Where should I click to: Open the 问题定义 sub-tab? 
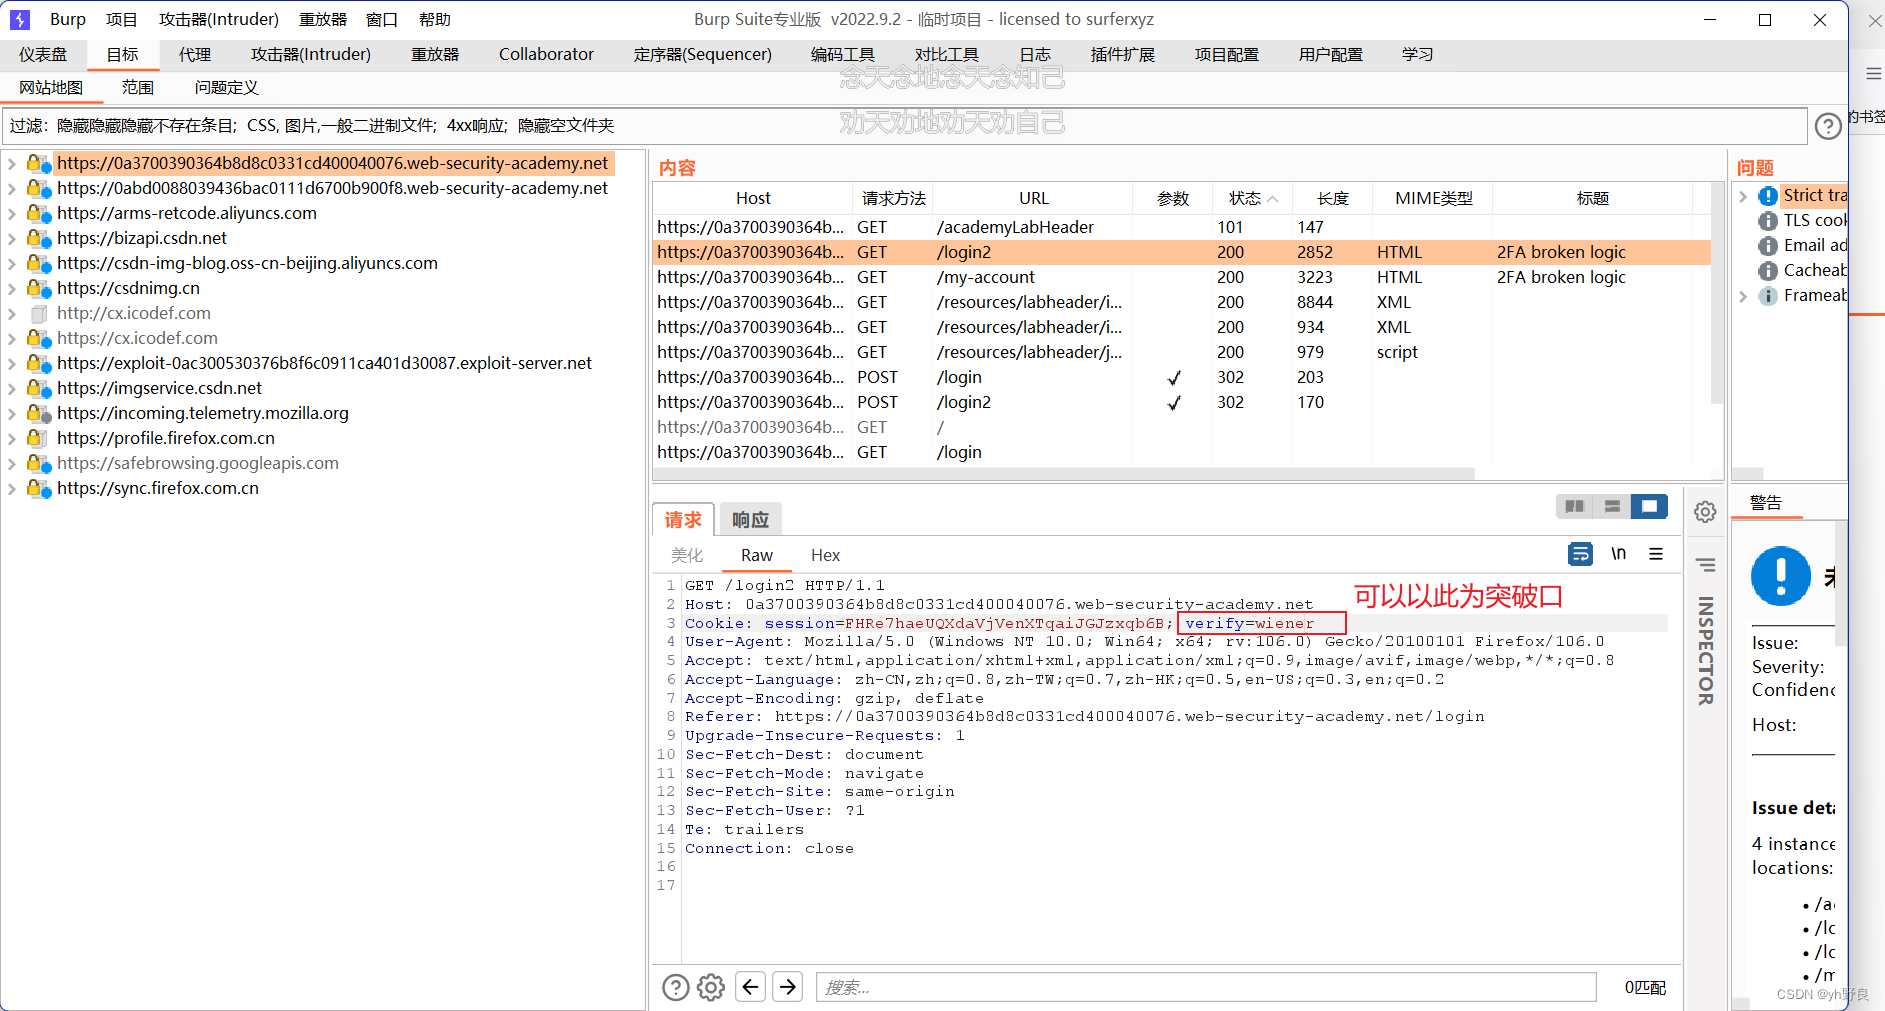227,88
